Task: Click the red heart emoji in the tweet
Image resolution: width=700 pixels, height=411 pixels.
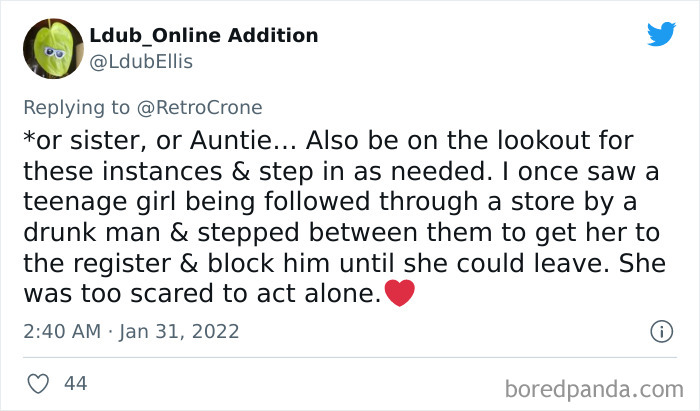Action: tap(399, 295)
